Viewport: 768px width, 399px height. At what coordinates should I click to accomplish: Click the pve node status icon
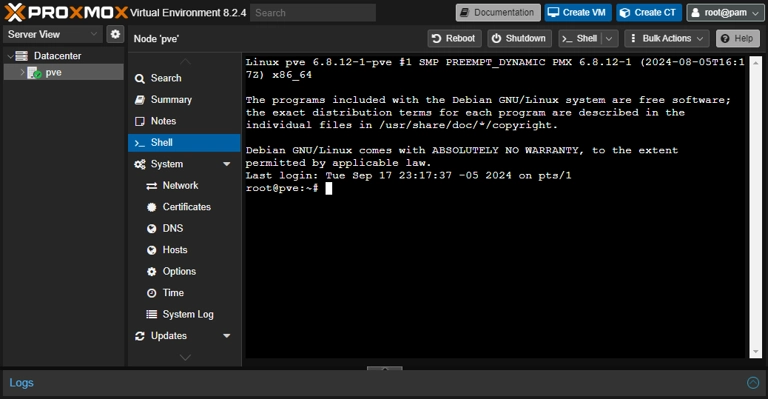[34, 73]
